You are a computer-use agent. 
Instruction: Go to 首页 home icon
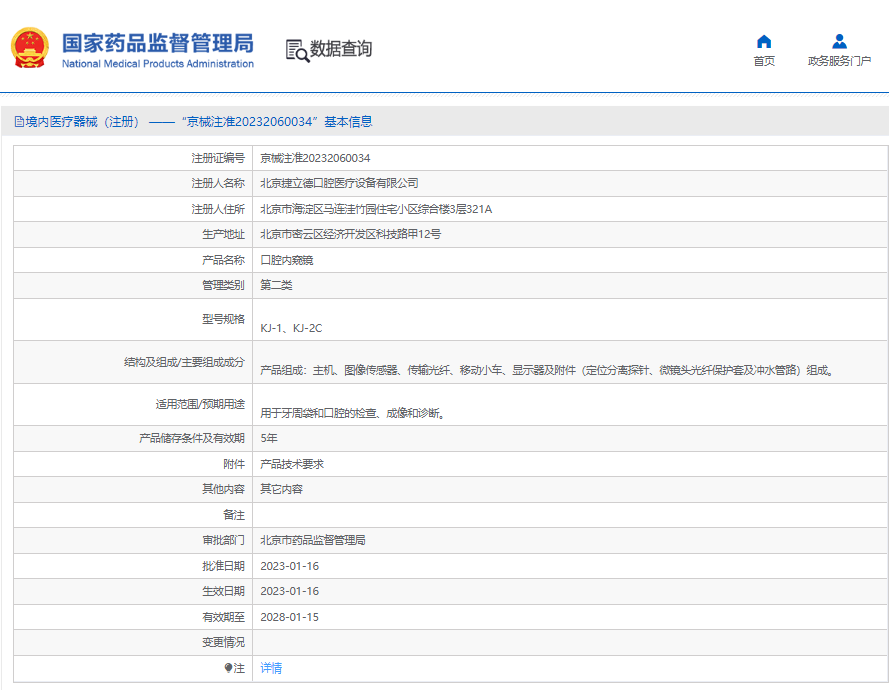pos(764,41)
